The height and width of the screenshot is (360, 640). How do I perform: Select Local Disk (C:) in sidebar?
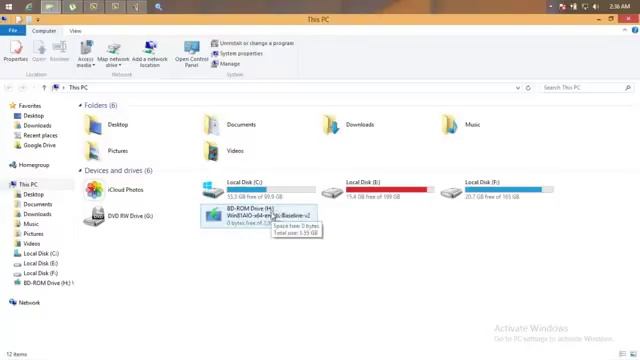click(x=41, y=253)
